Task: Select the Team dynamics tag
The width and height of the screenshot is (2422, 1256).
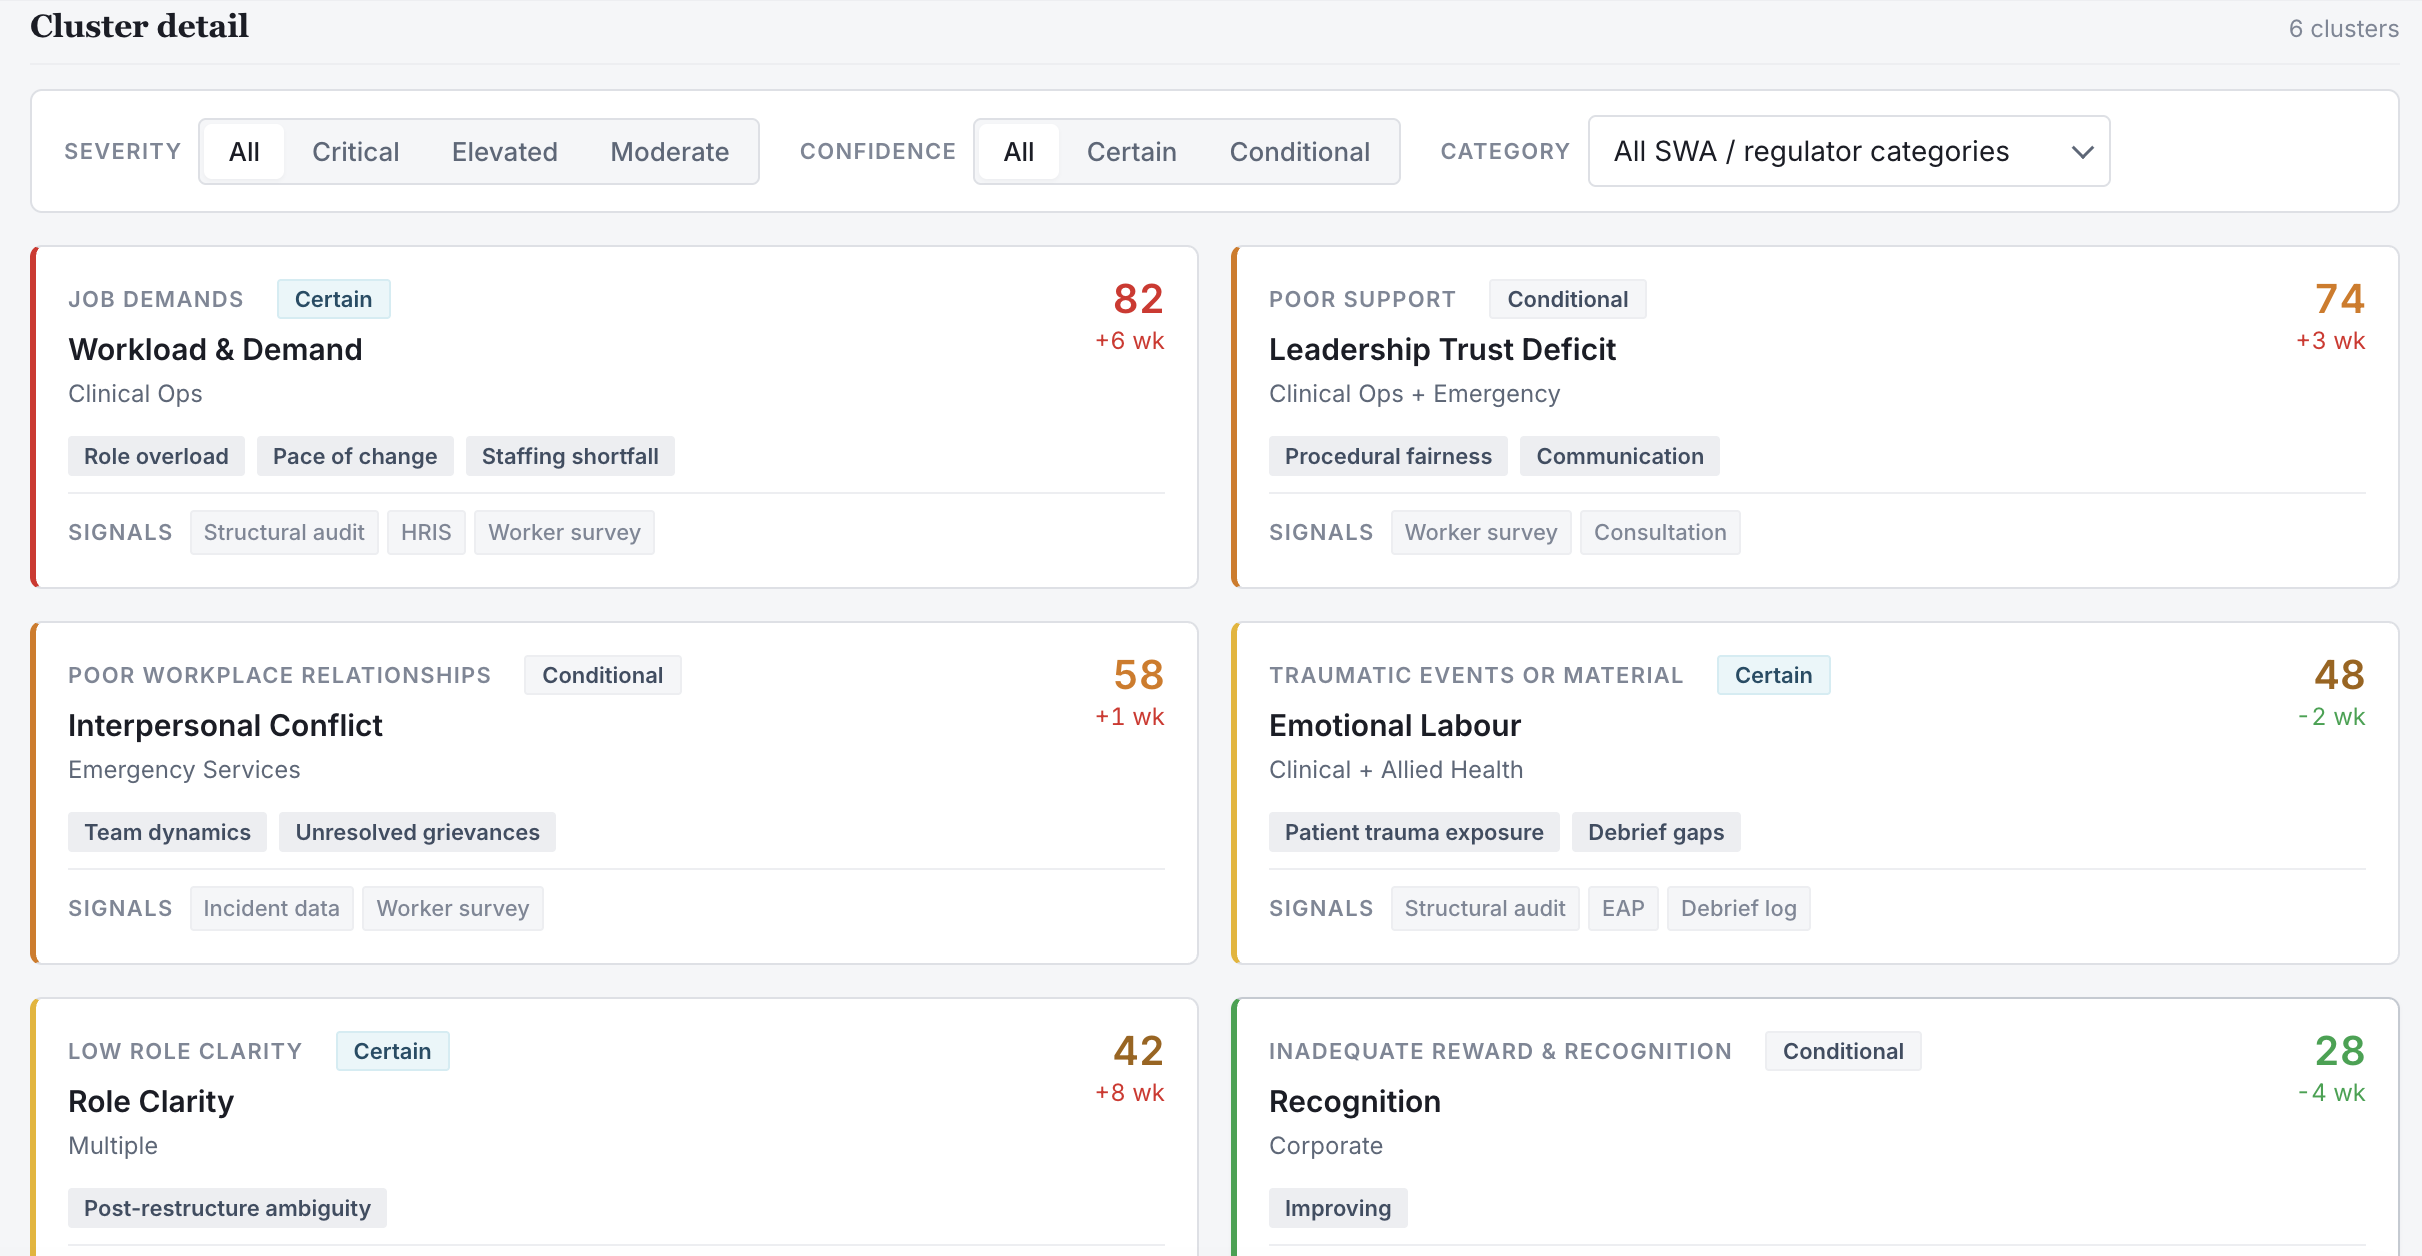Action: (x=167, y=832)
